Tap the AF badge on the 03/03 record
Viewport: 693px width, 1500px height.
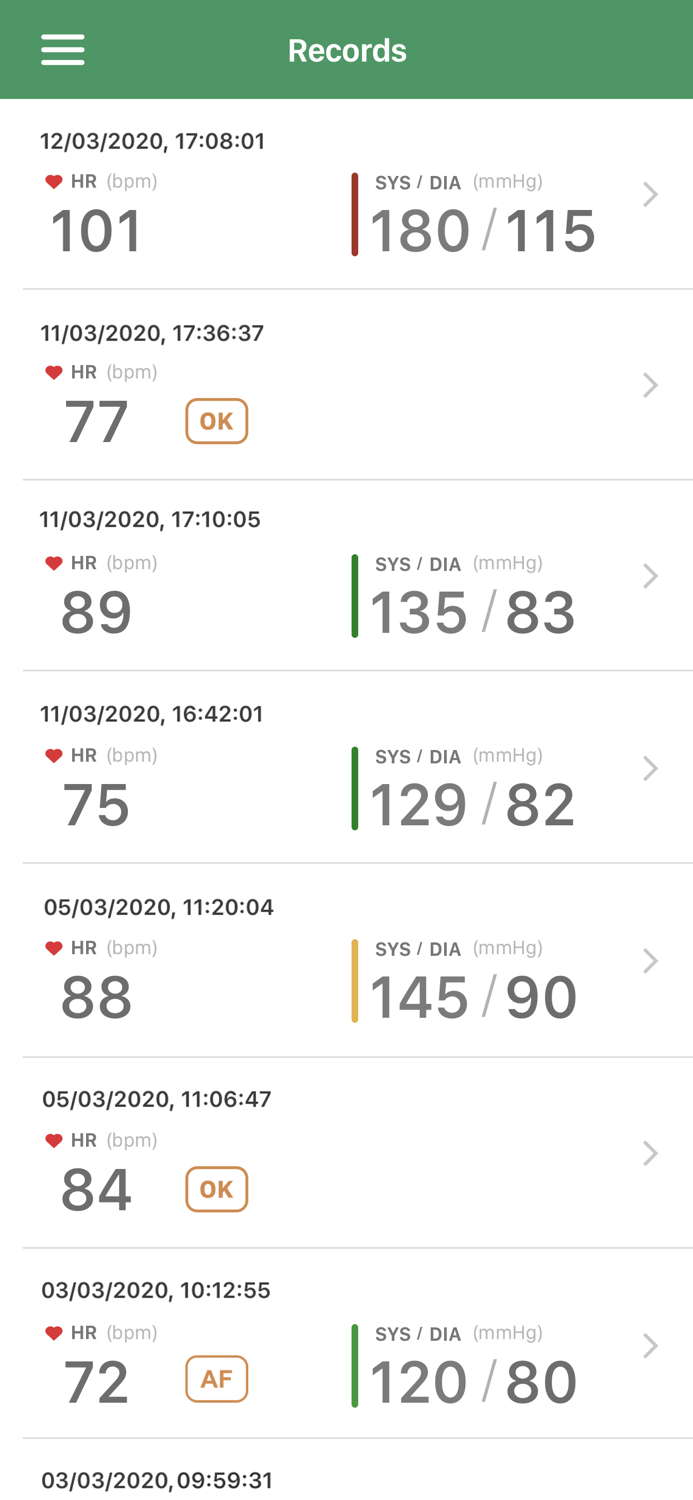(x=216, y=1379)
